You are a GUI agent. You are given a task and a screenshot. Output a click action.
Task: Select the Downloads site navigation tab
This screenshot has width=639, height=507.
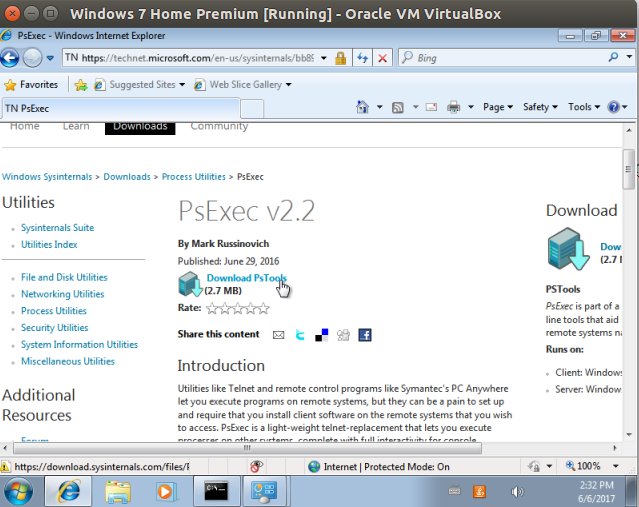coord(140,127)
